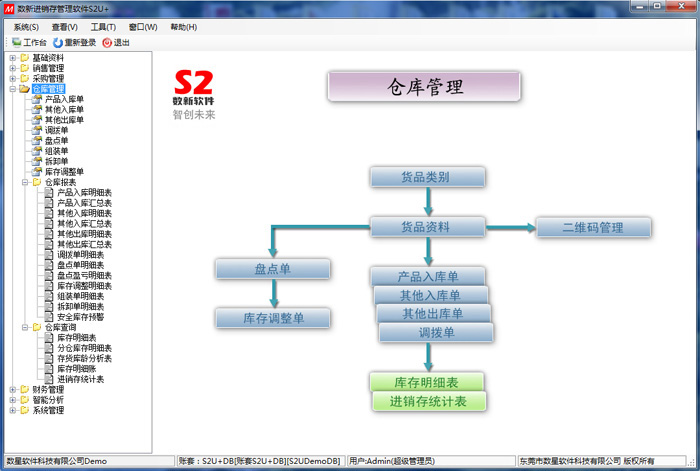Click the 库存调整单 flowchart button
The width and height of the screenshot is (700, 471).
click(273, 318)
